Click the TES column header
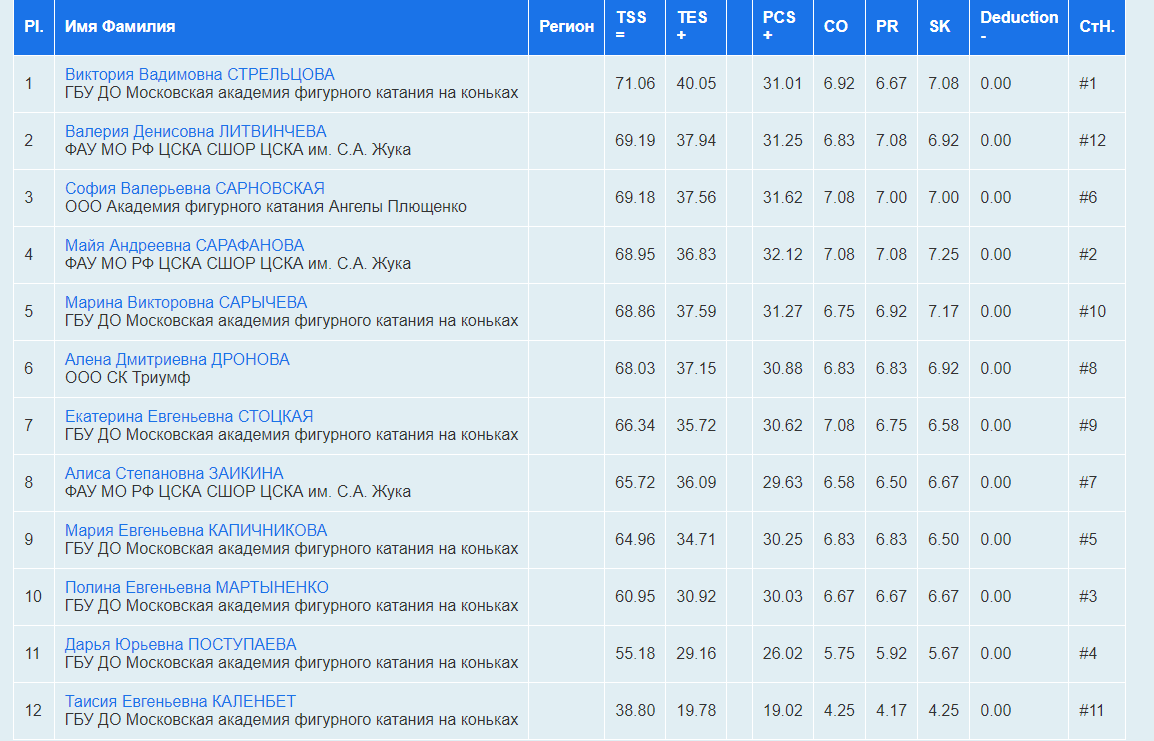The height and width of the screenshot is (741, 1154). pyautogui.click(x=692, y=26)
